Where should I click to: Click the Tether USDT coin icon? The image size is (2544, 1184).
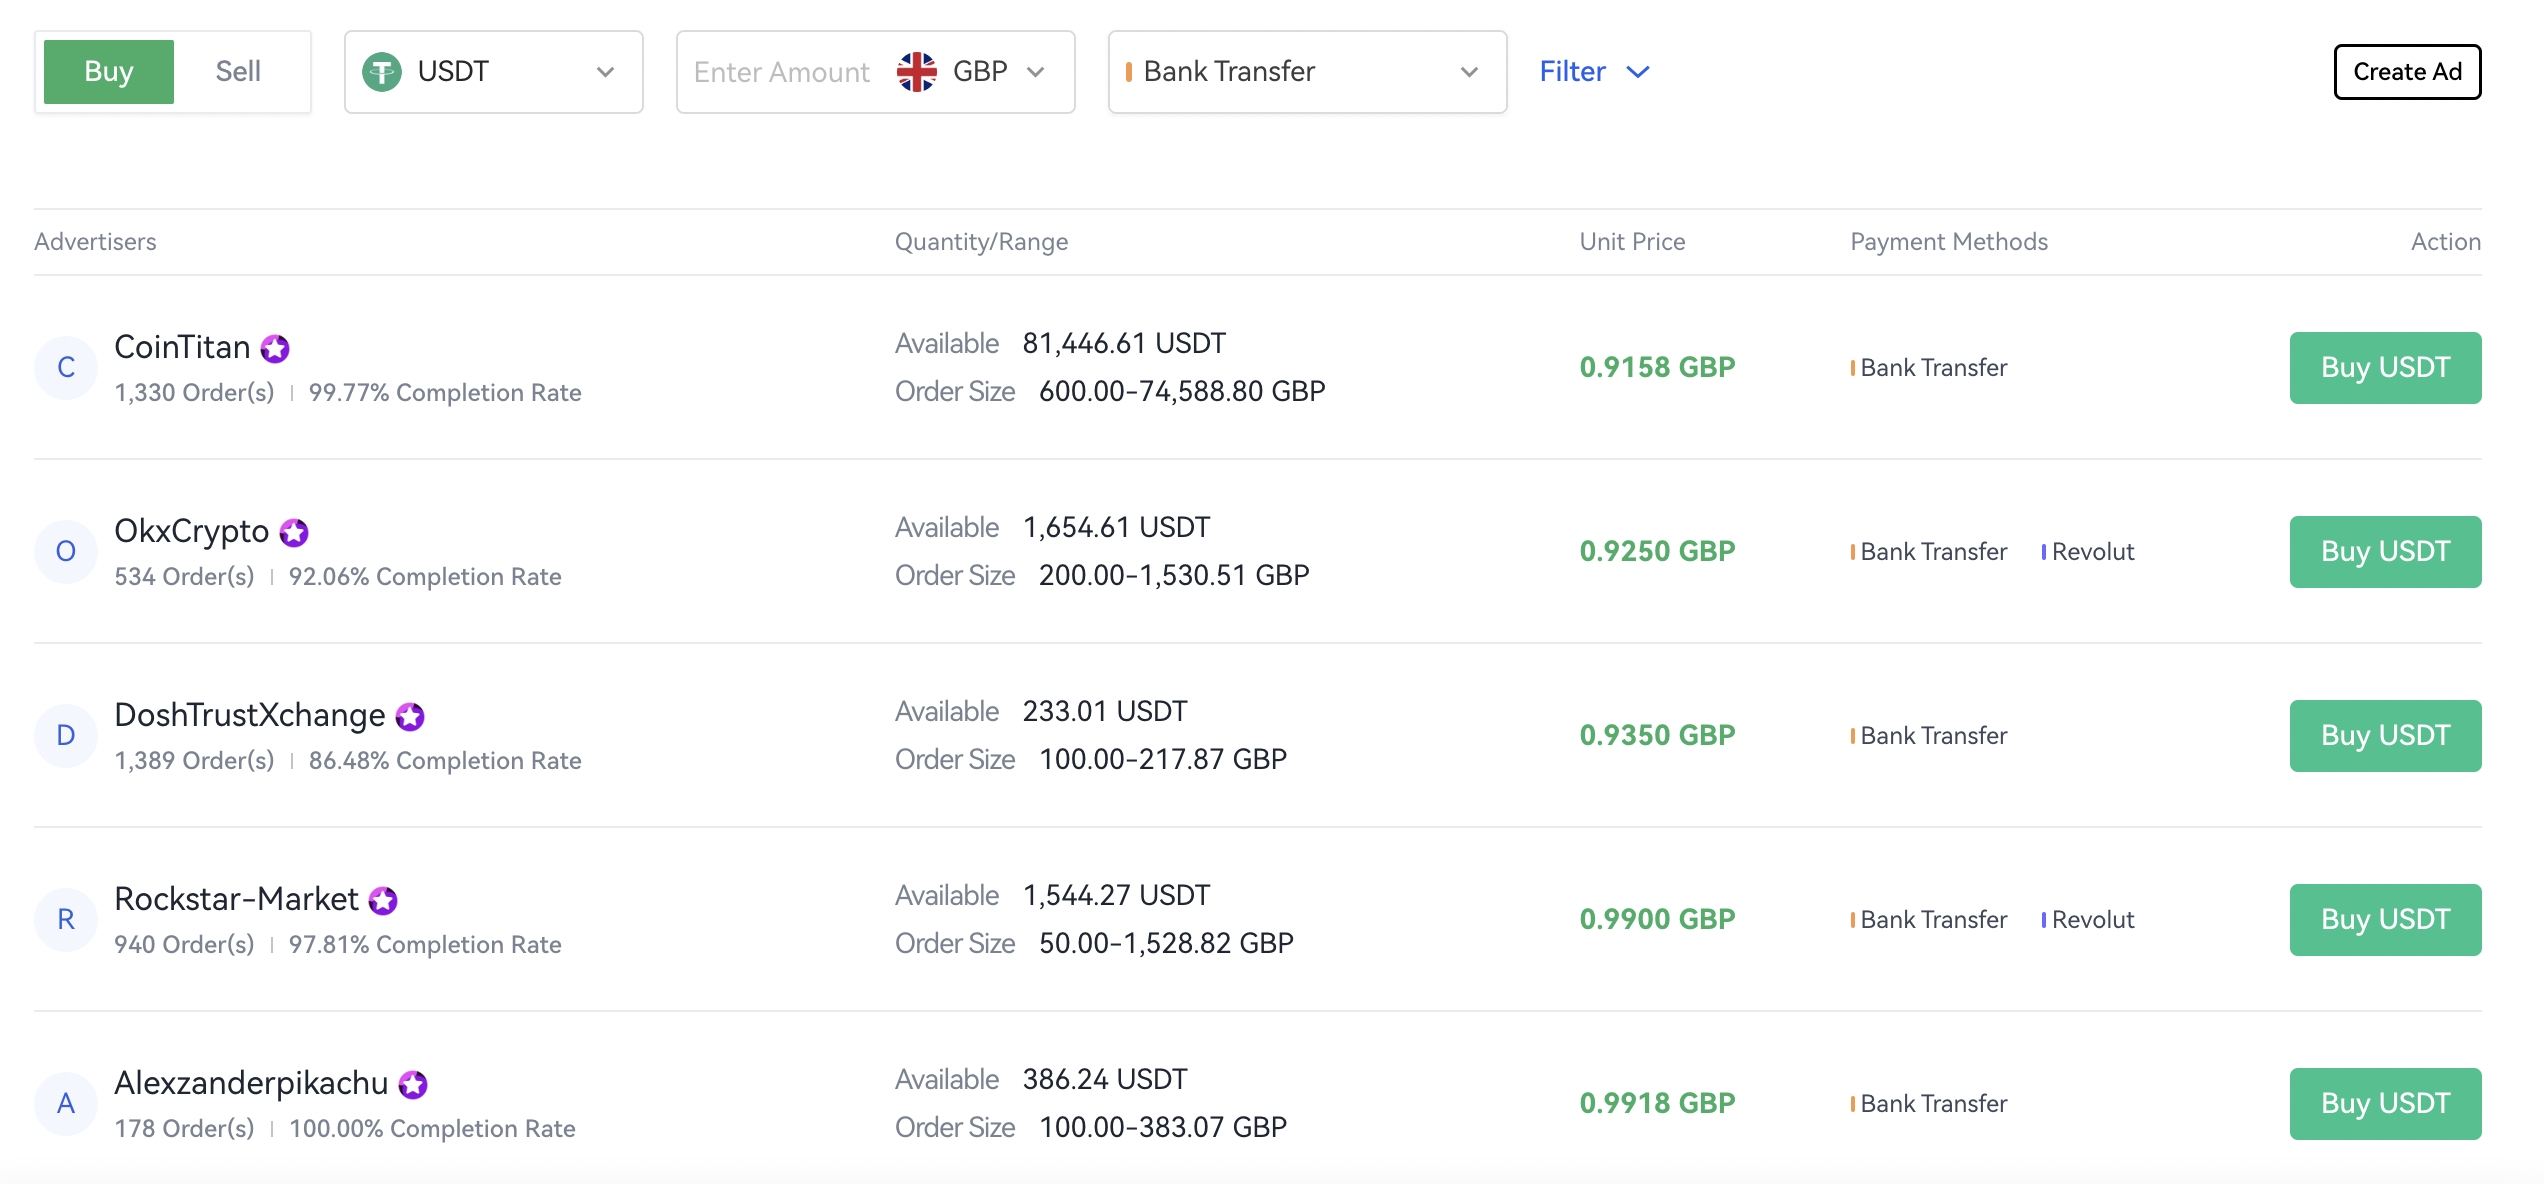(x=382, y=72)
